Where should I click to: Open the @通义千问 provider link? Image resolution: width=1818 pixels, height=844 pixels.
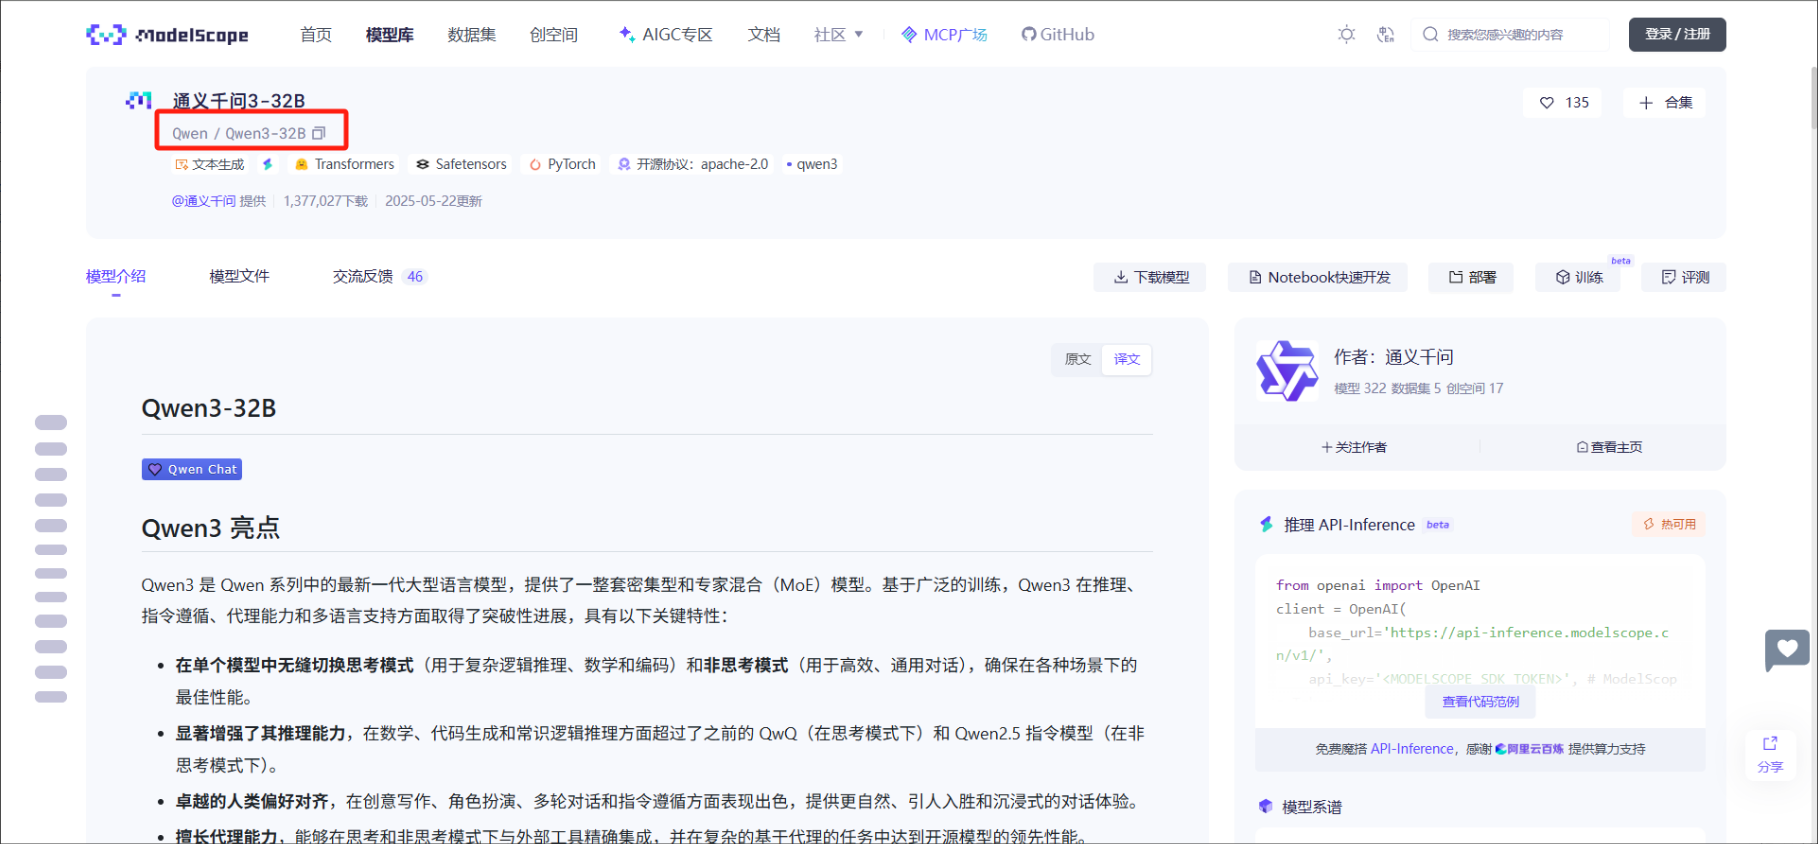coord(205,201)
